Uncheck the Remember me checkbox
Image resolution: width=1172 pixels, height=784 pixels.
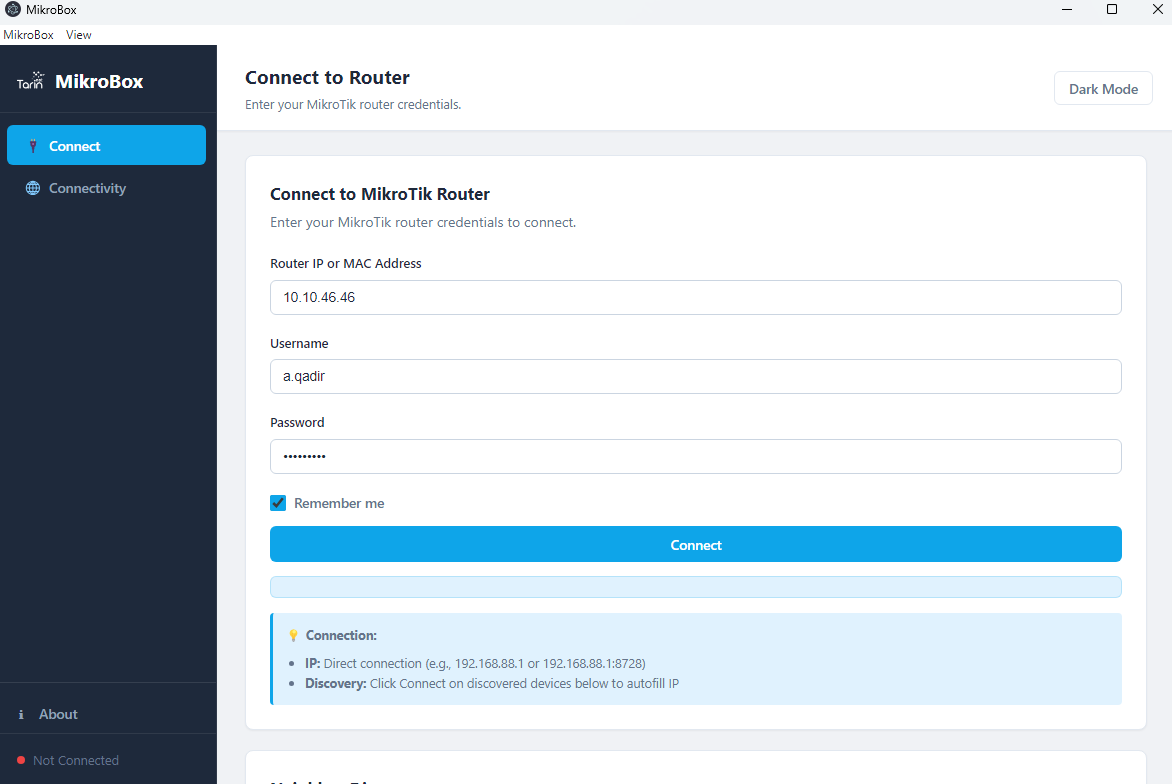[x=278, y=503]
